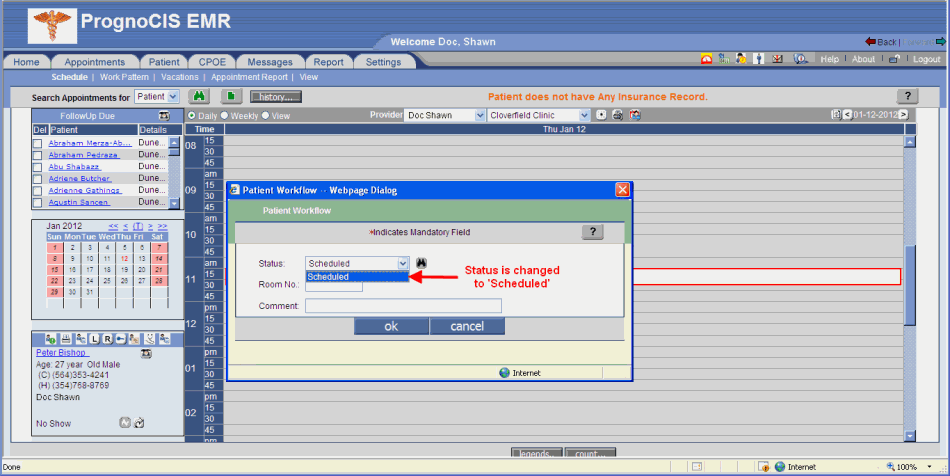Screen dimensions: 950x476
Task: Click the history... button
Action: point(276,96)
